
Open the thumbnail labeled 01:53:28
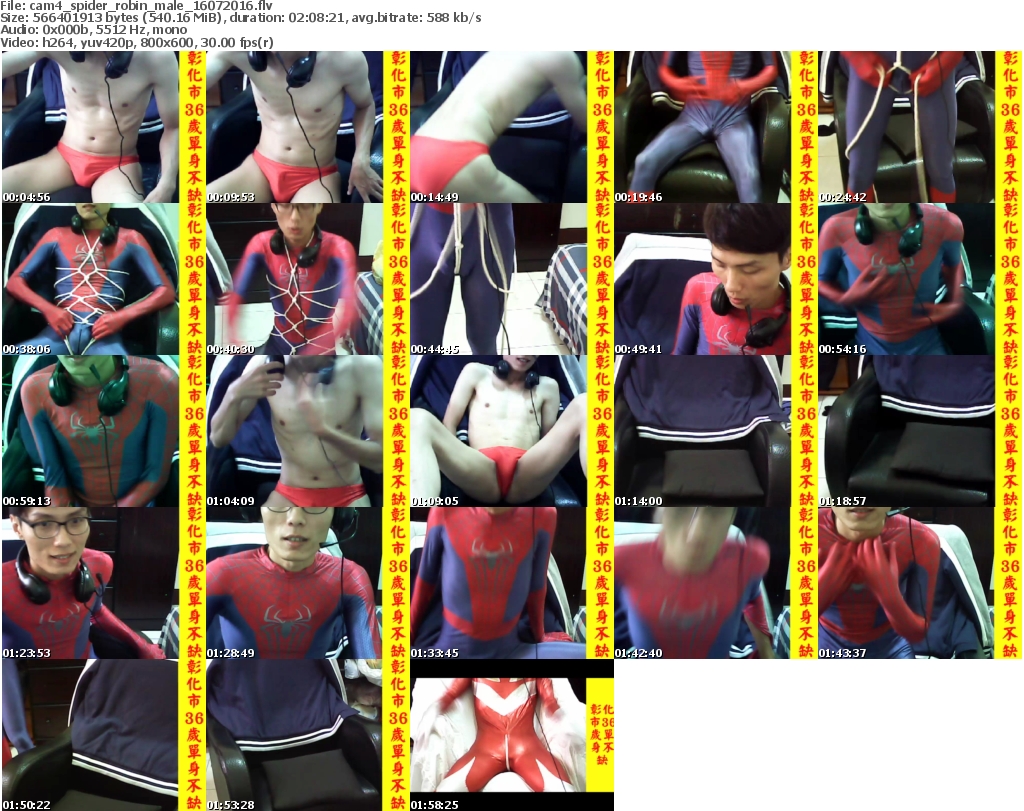(308, 735)
